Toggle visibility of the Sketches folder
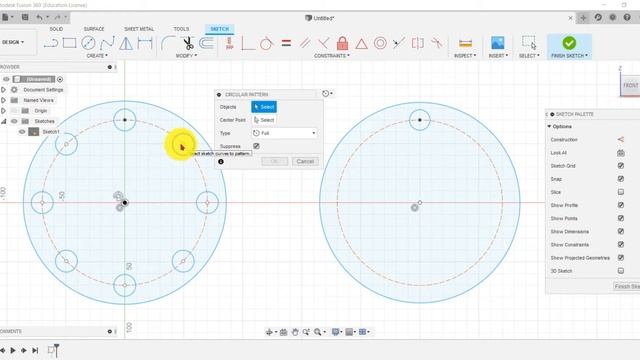This screenshot has width=640, height=360. tap(14, 121)
